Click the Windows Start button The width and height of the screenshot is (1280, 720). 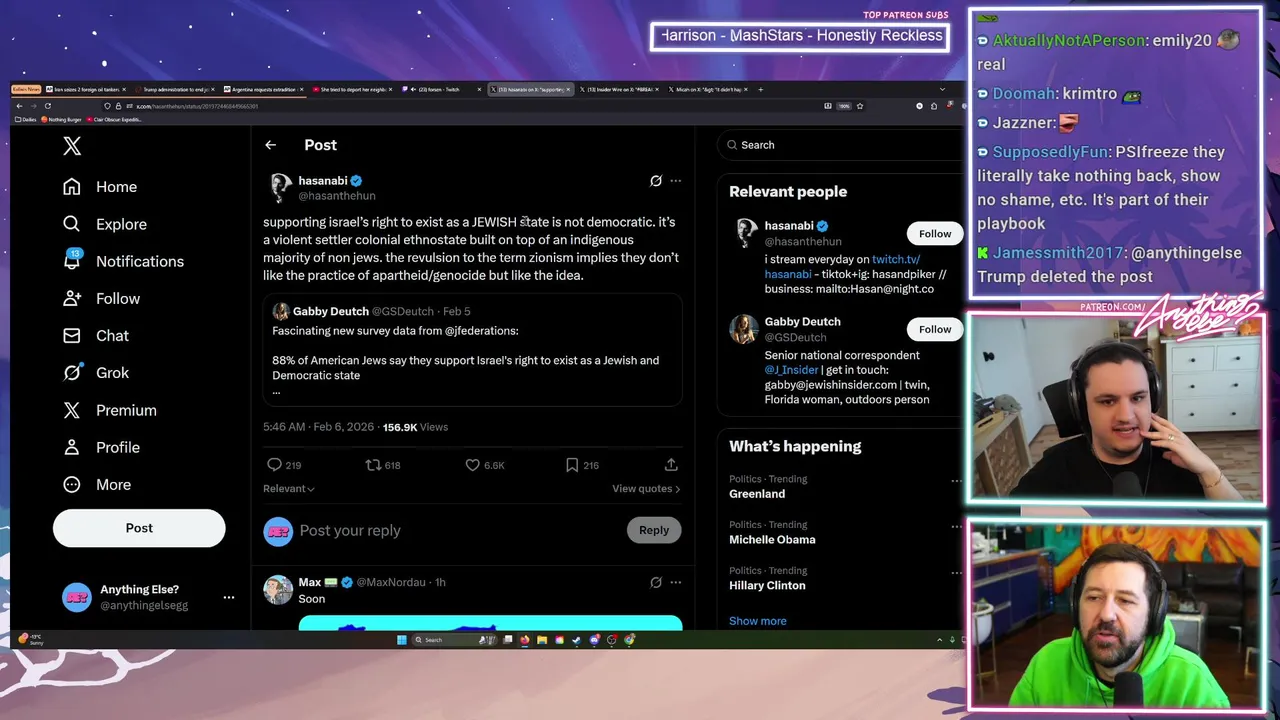click(x=401, y=640)
